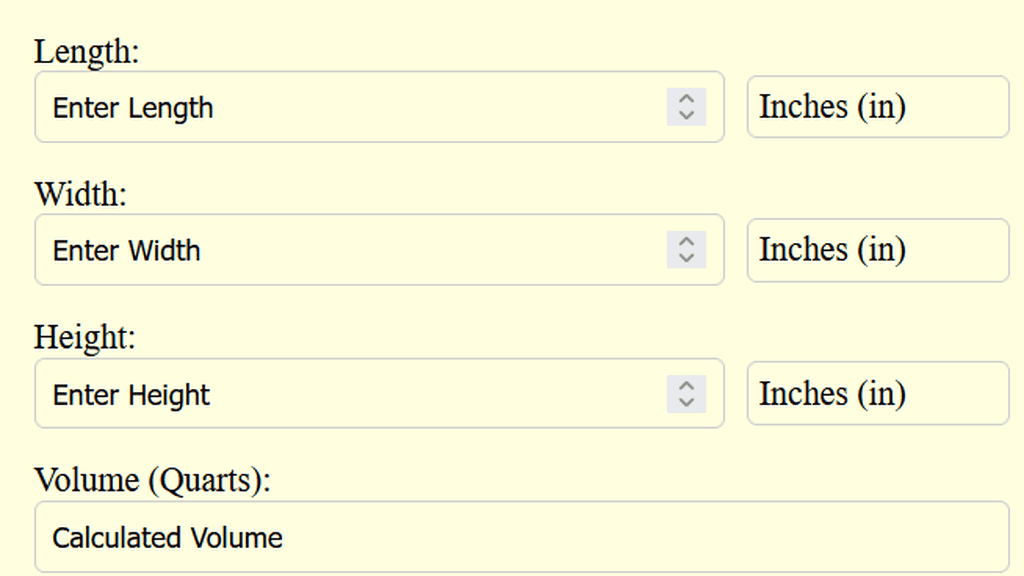Expand the Width unit selector
The image size is (1024, 576).
(877, 250)
